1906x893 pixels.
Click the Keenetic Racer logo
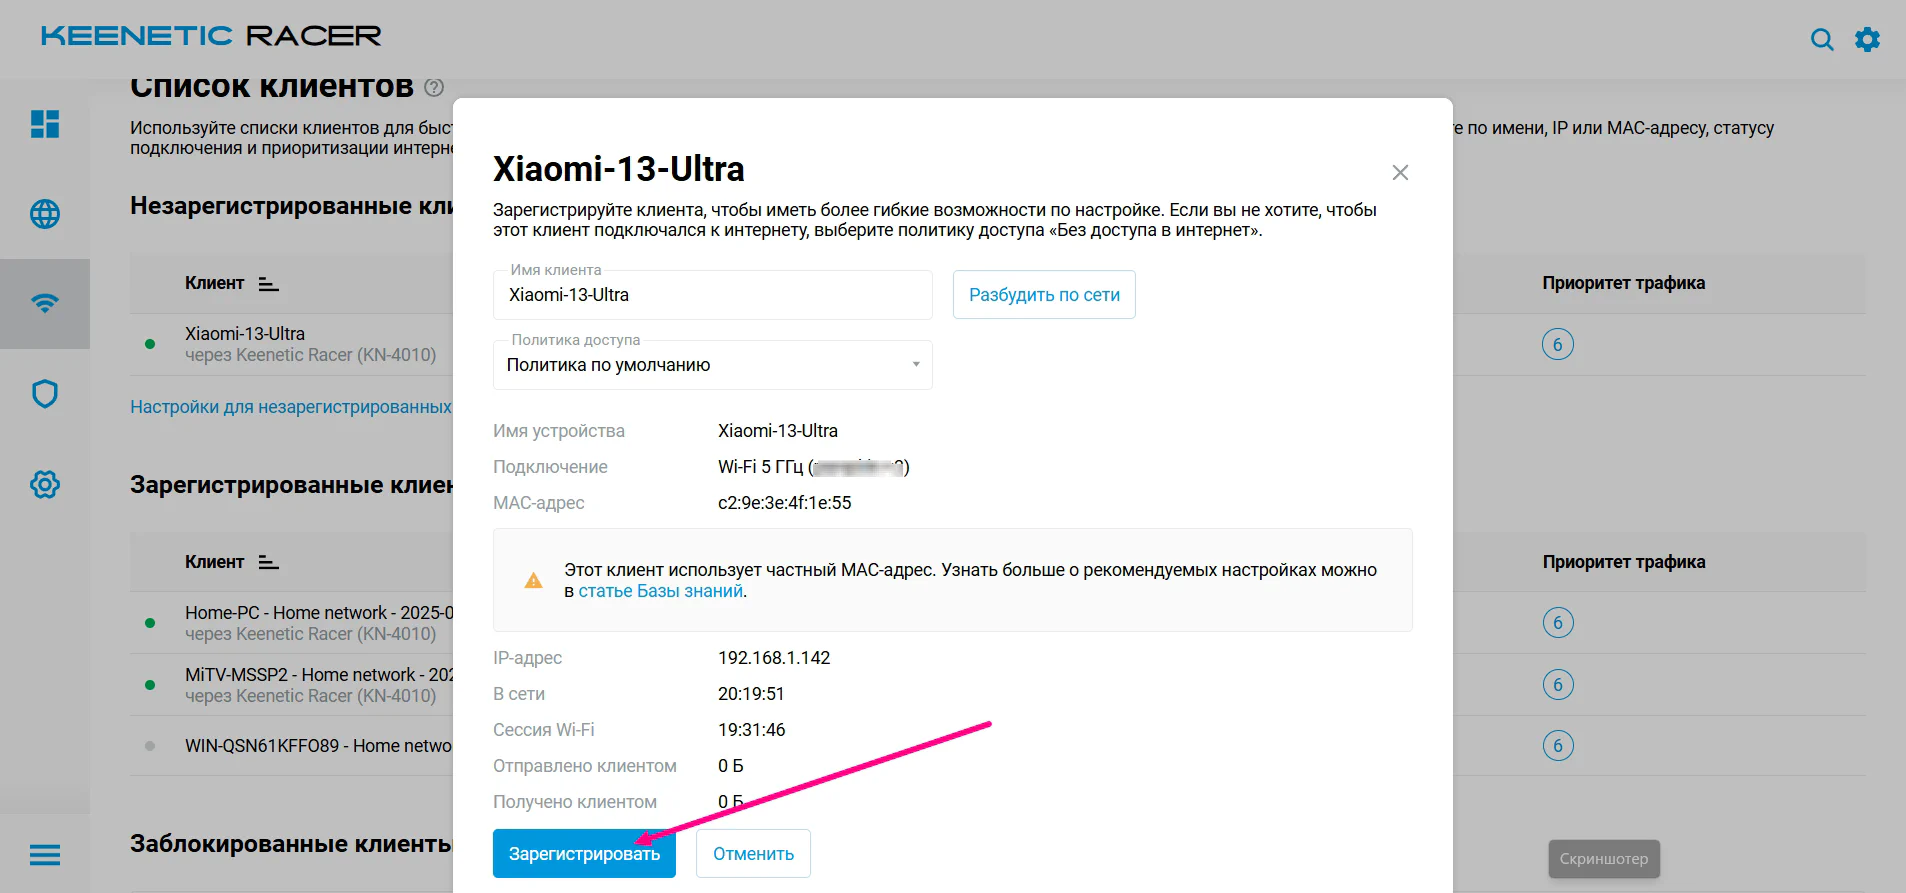211,36
